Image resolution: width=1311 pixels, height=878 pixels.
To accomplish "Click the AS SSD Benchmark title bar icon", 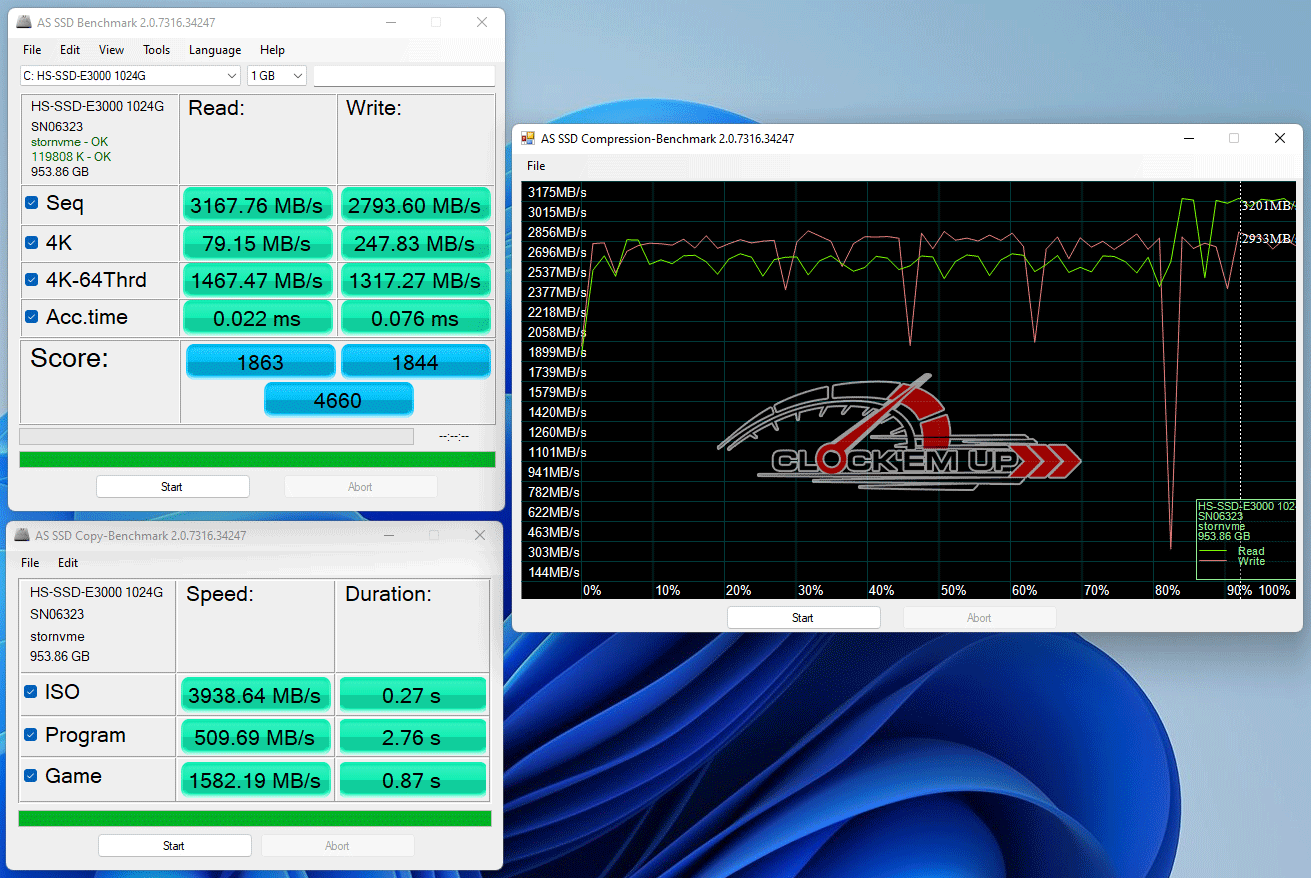I will coord(24,22).
